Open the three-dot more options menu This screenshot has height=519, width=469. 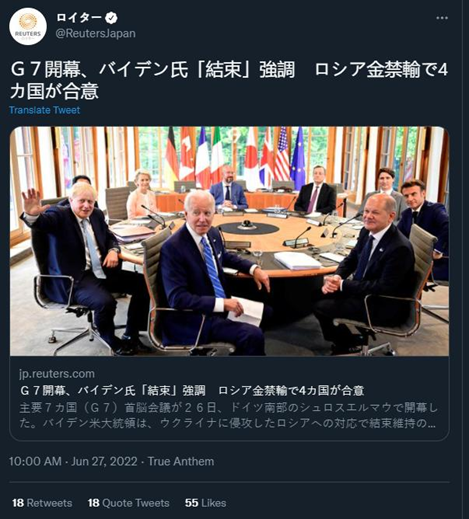click(442, 18)
